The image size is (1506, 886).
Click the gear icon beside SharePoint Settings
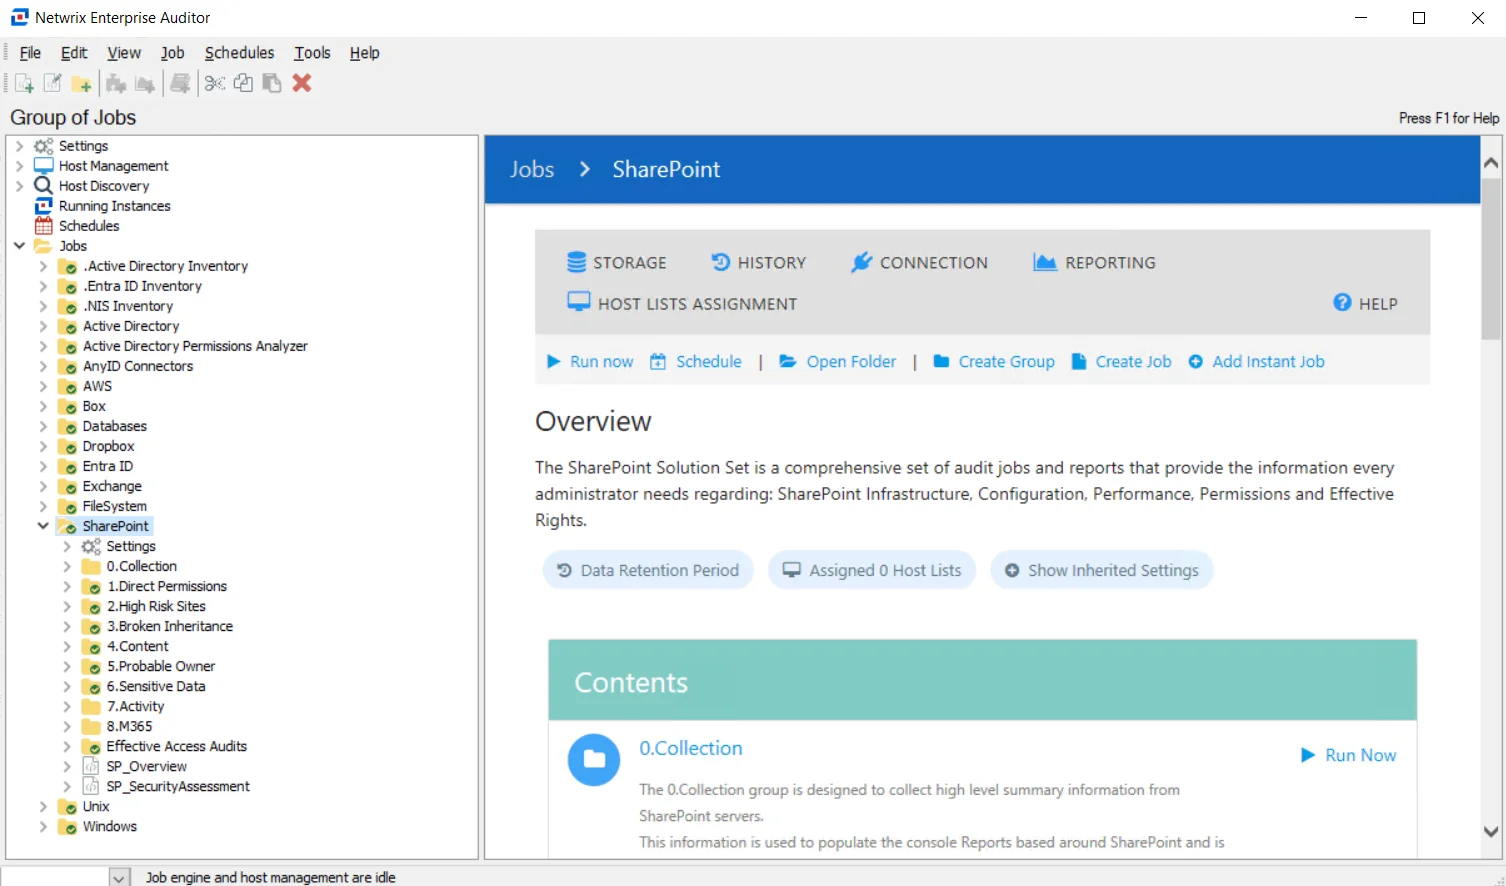pyautogui.click(x=91, y=546)
